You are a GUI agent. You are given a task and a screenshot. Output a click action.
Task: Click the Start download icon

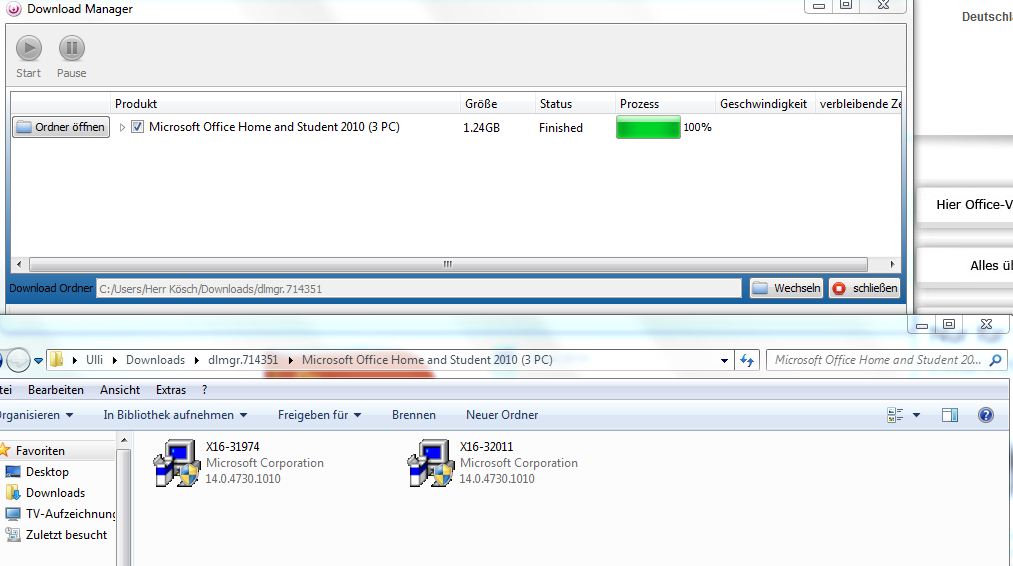coord(28,48)
